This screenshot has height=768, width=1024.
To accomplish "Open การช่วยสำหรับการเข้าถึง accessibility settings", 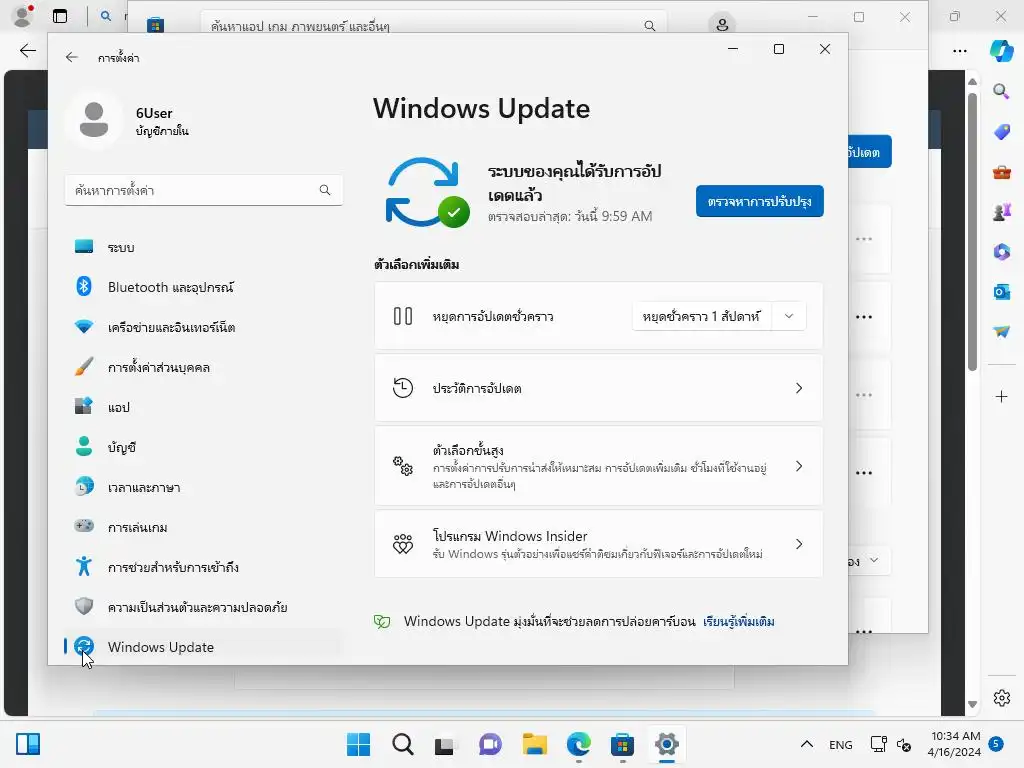I will [202, 567].
